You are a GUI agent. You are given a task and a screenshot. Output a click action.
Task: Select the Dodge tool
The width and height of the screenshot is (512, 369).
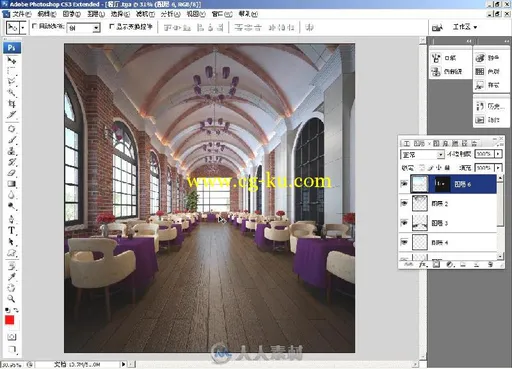pos(12,206)
